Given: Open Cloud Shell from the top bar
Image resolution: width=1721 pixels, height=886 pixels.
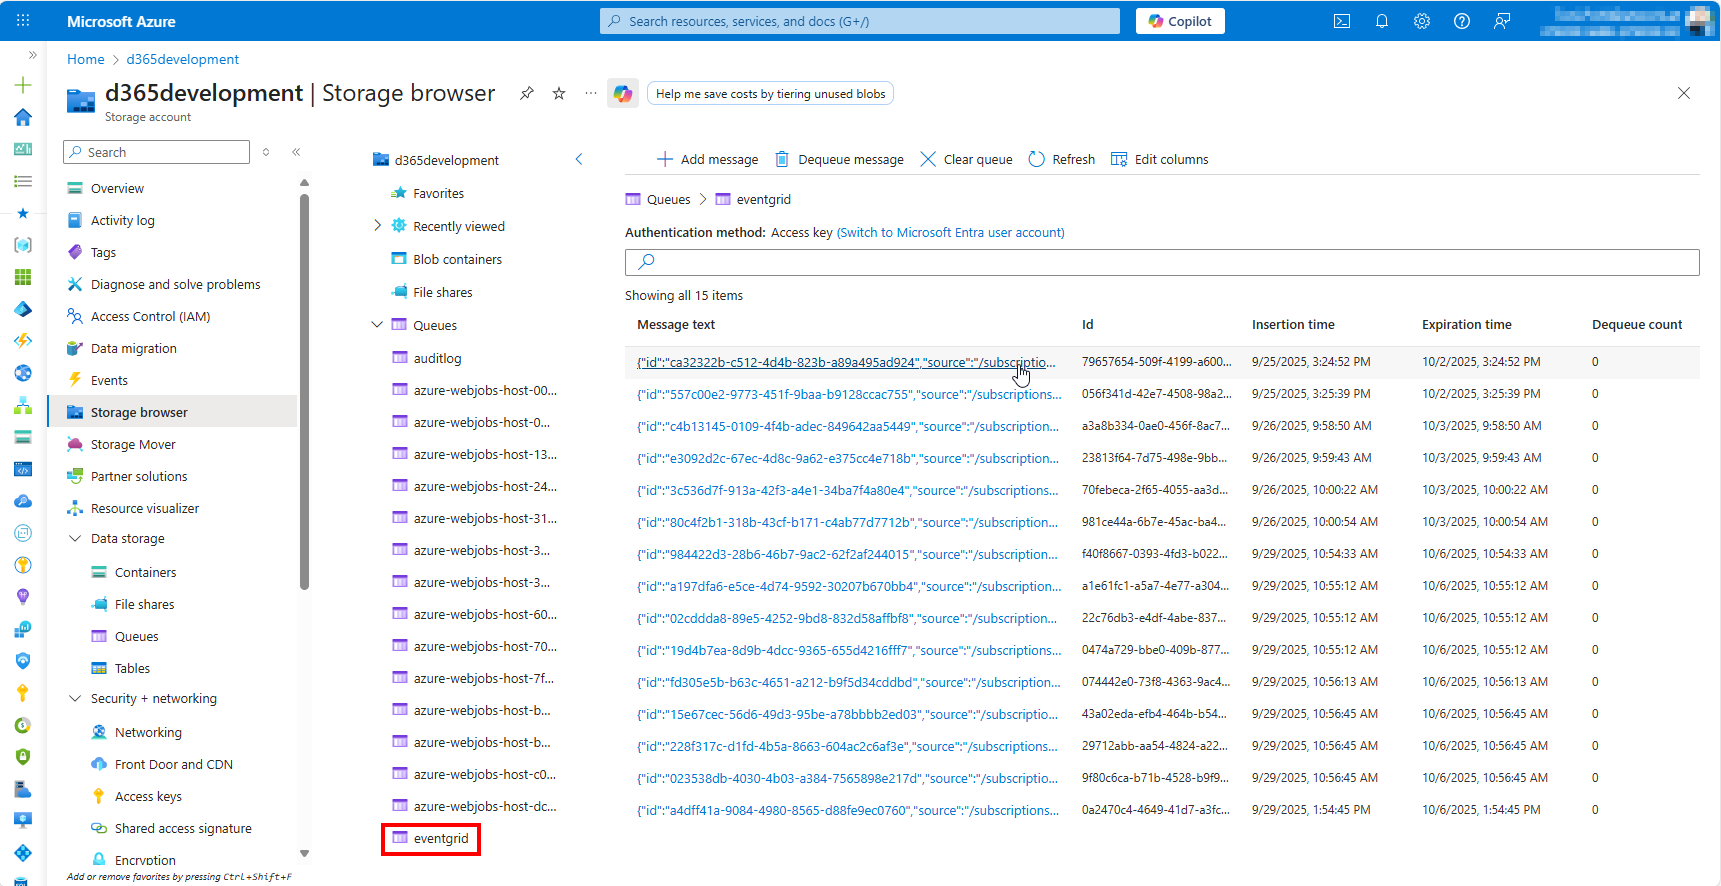Looking at the screenshot, I should click(x=1342, y=21).
